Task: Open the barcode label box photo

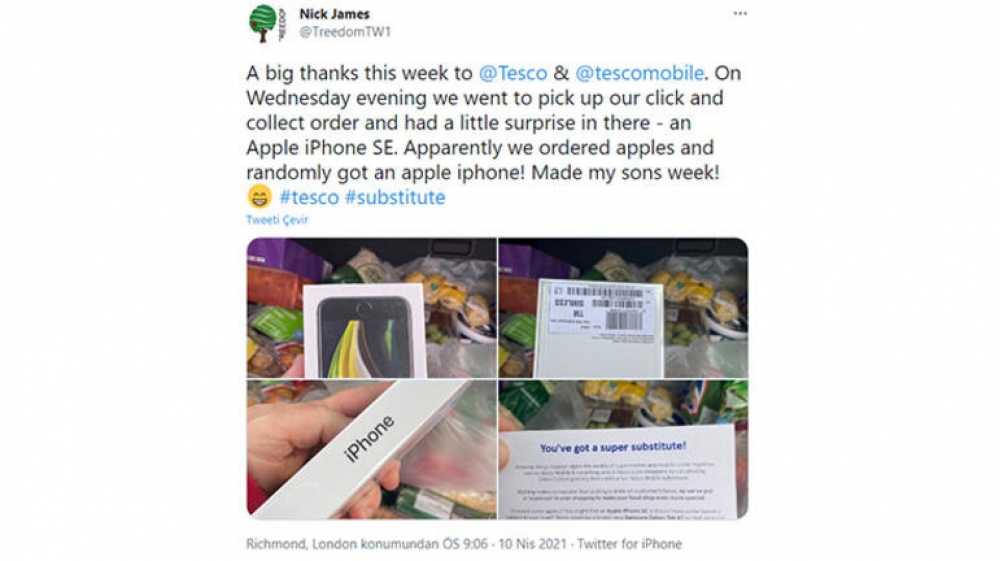Action: coord(623,308)
